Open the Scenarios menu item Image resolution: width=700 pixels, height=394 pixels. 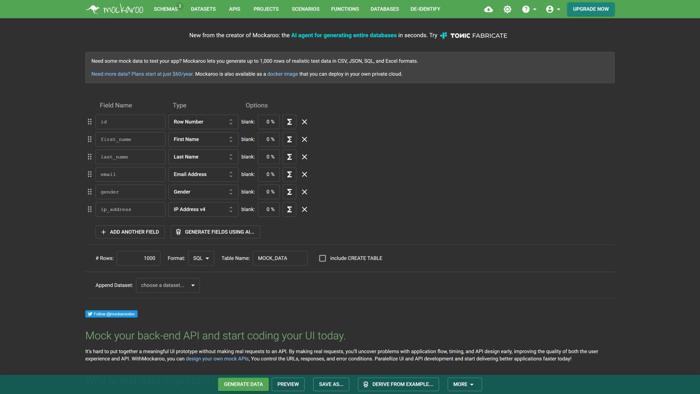click(305, 9)
